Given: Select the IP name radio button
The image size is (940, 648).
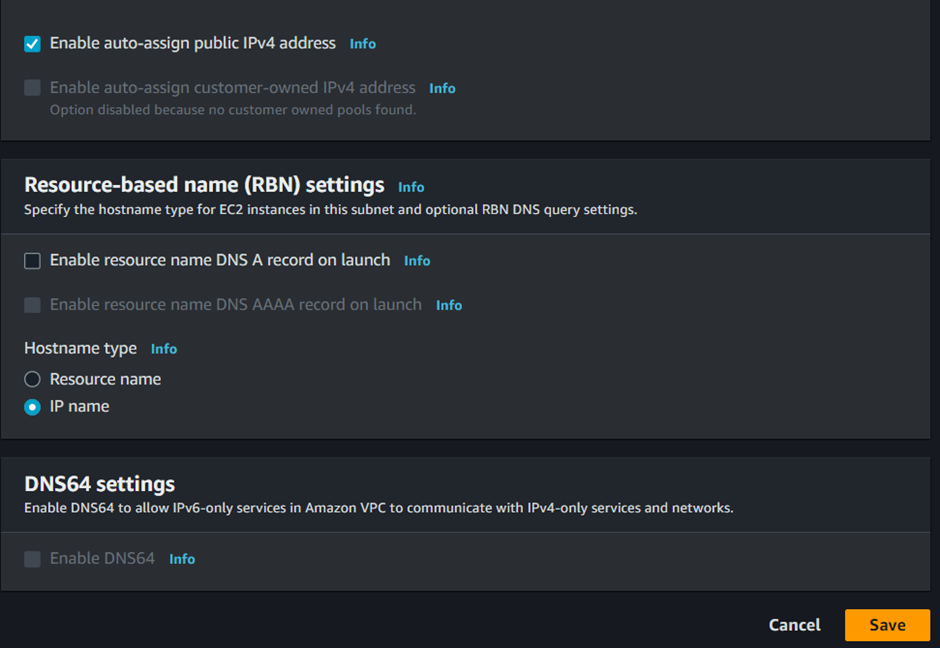Looking at the screenshot, I should click(x=32, y=407).
